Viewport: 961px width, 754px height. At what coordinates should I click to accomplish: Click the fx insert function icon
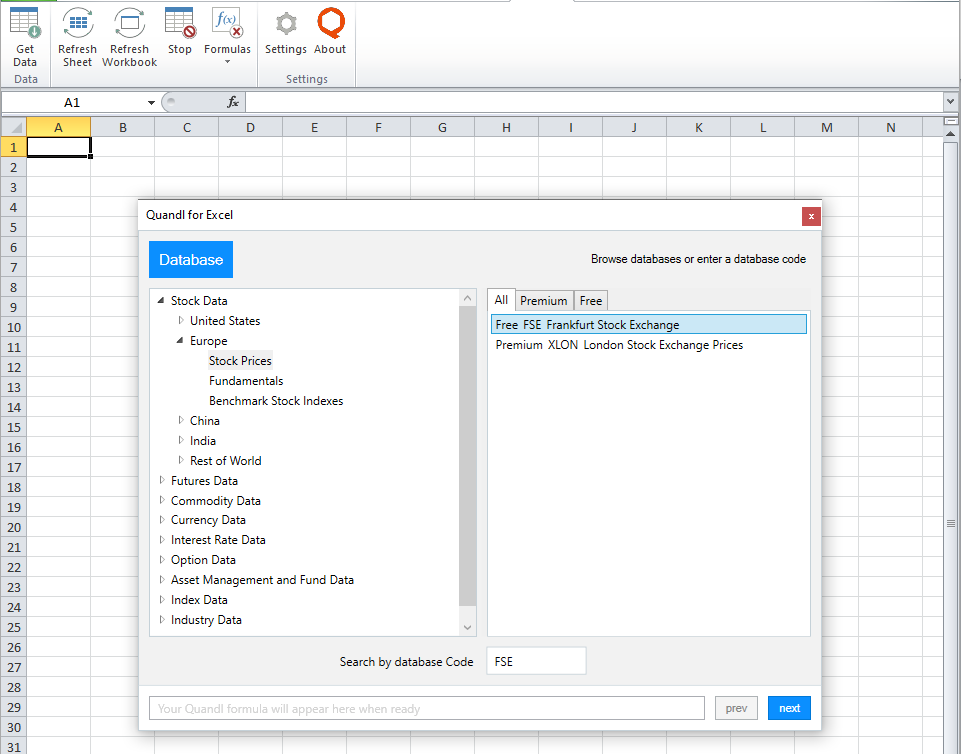(233, 102)
